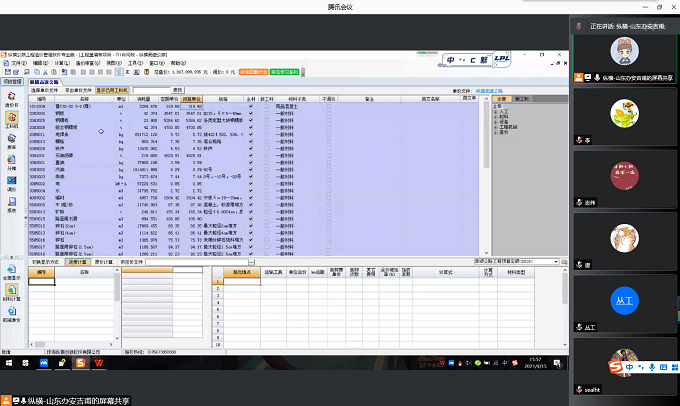Click the copy pages toolbar icon
This screenshot has height=406, width=680.
click(37, 72)
